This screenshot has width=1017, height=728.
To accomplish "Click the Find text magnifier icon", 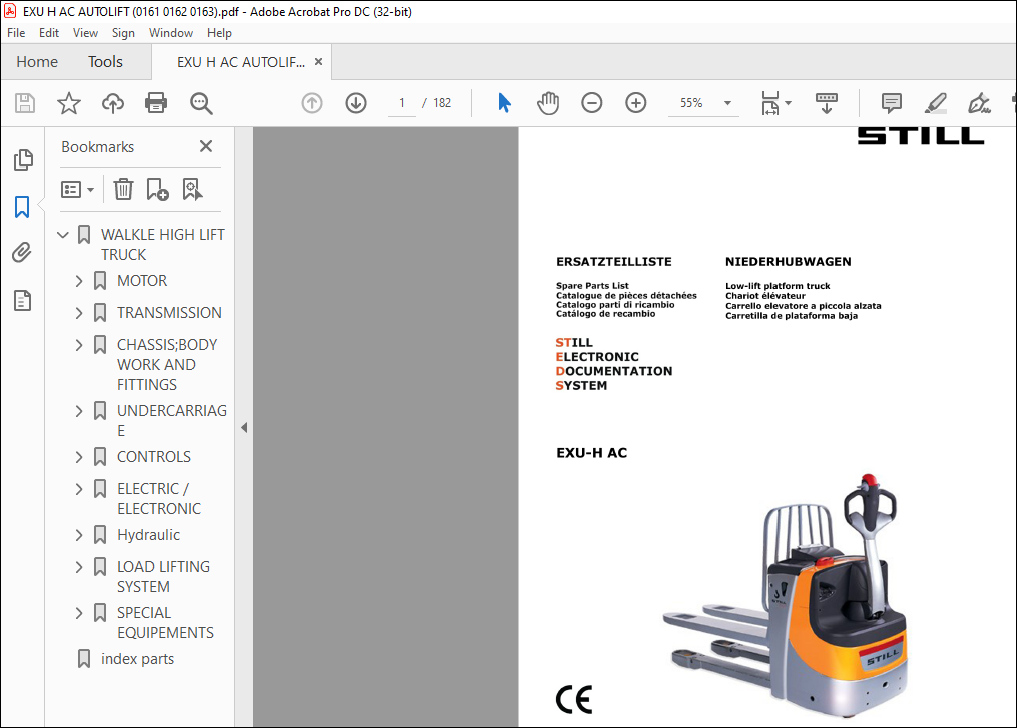I will [x=201, y=103].
